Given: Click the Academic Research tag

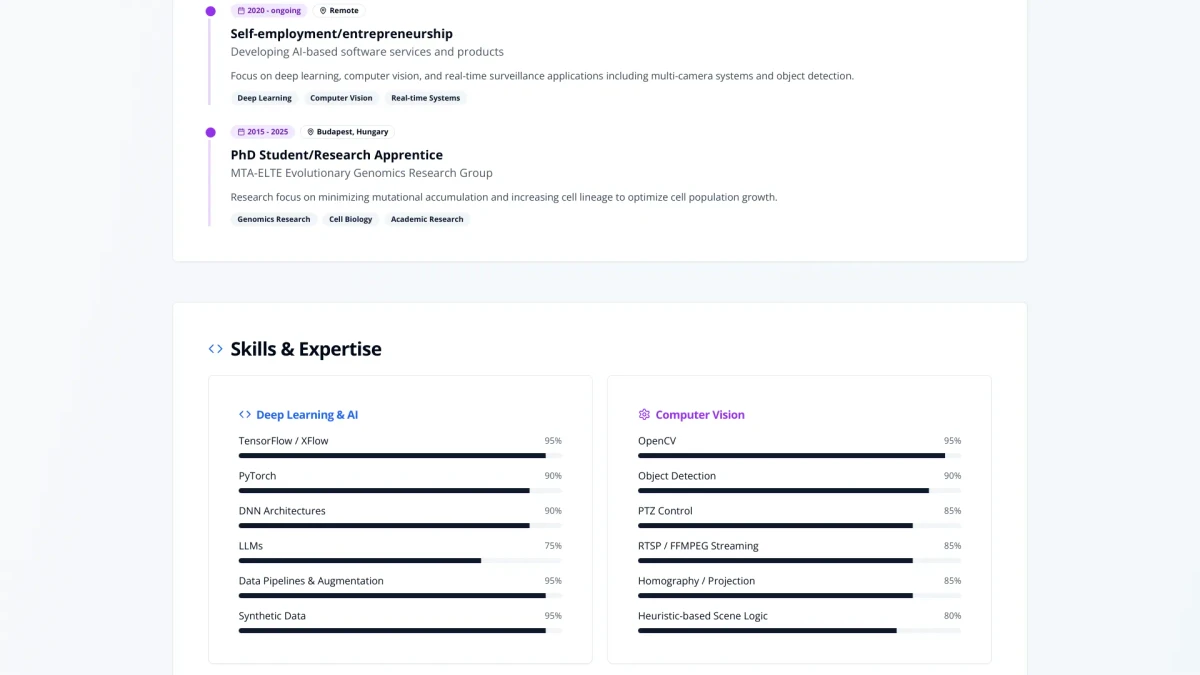Looking at the screenshot, I should [x=427, y=219].
